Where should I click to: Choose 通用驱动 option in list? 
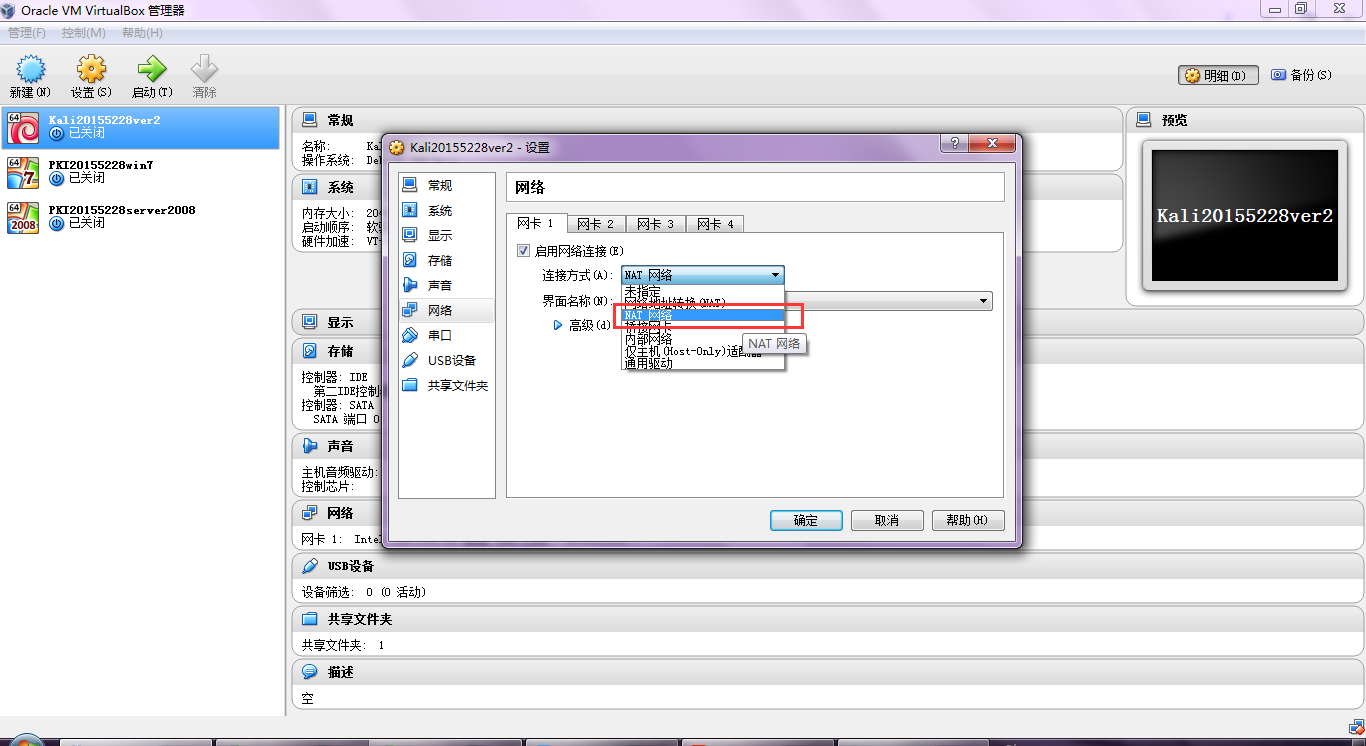(702, 363)
